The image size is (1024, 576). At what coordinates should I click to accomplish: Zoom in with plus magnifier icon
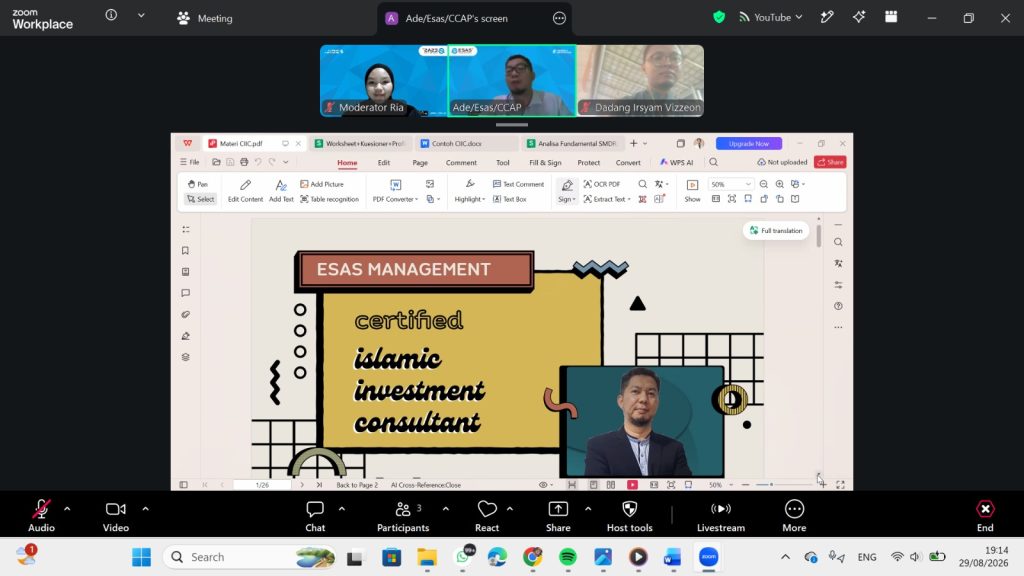(780, 184)
